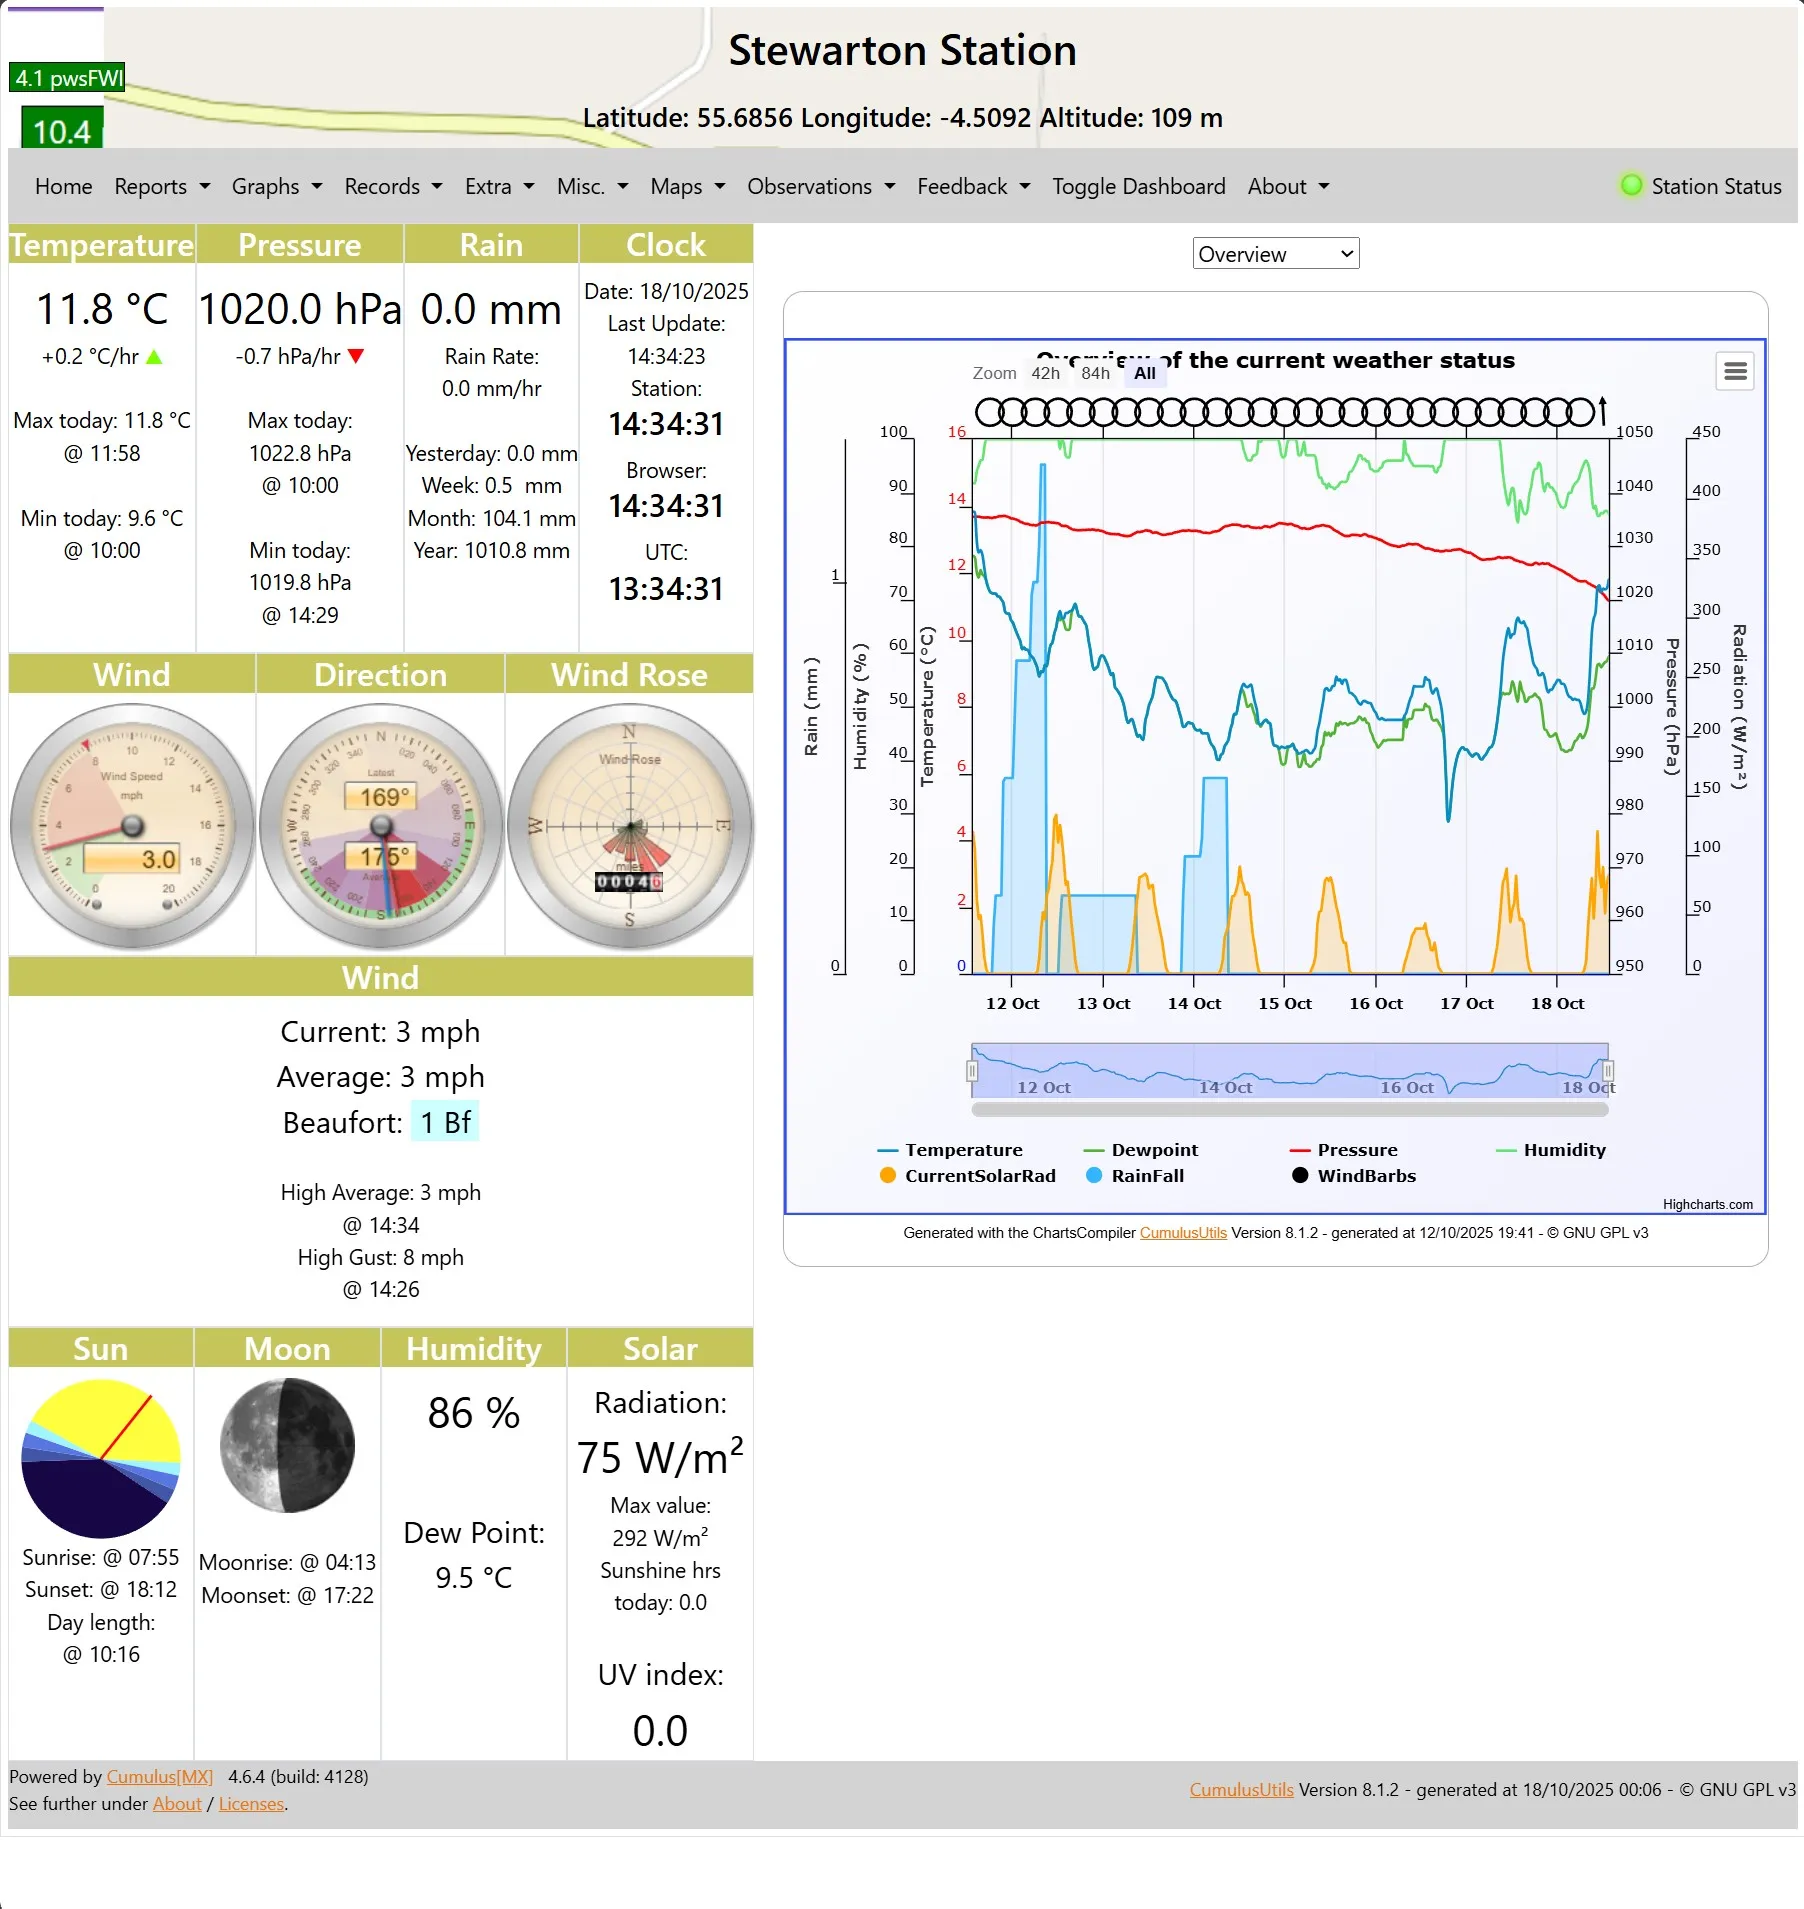Open the Overview chart selector dropdown
The height and width of the screenshot is (1909, 1804).
[1274, 253]
